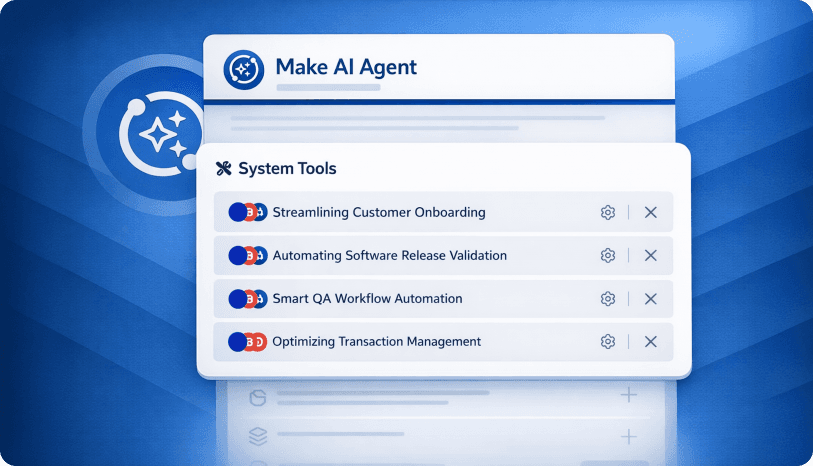Select the Automating Software Release Validation text
Viewport: 813px width, 466px height.
click(390, 256)
